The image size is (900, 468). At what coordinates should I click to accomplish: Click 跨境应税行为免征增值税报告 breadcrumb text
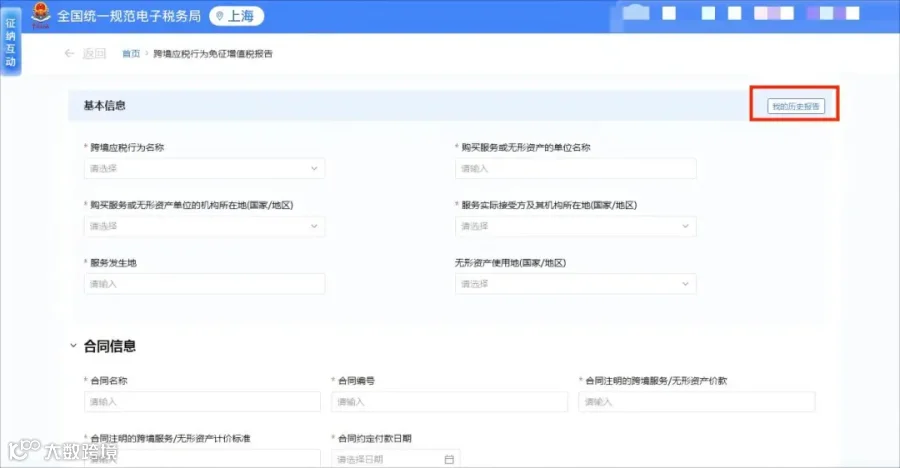[x=212, y=53]
